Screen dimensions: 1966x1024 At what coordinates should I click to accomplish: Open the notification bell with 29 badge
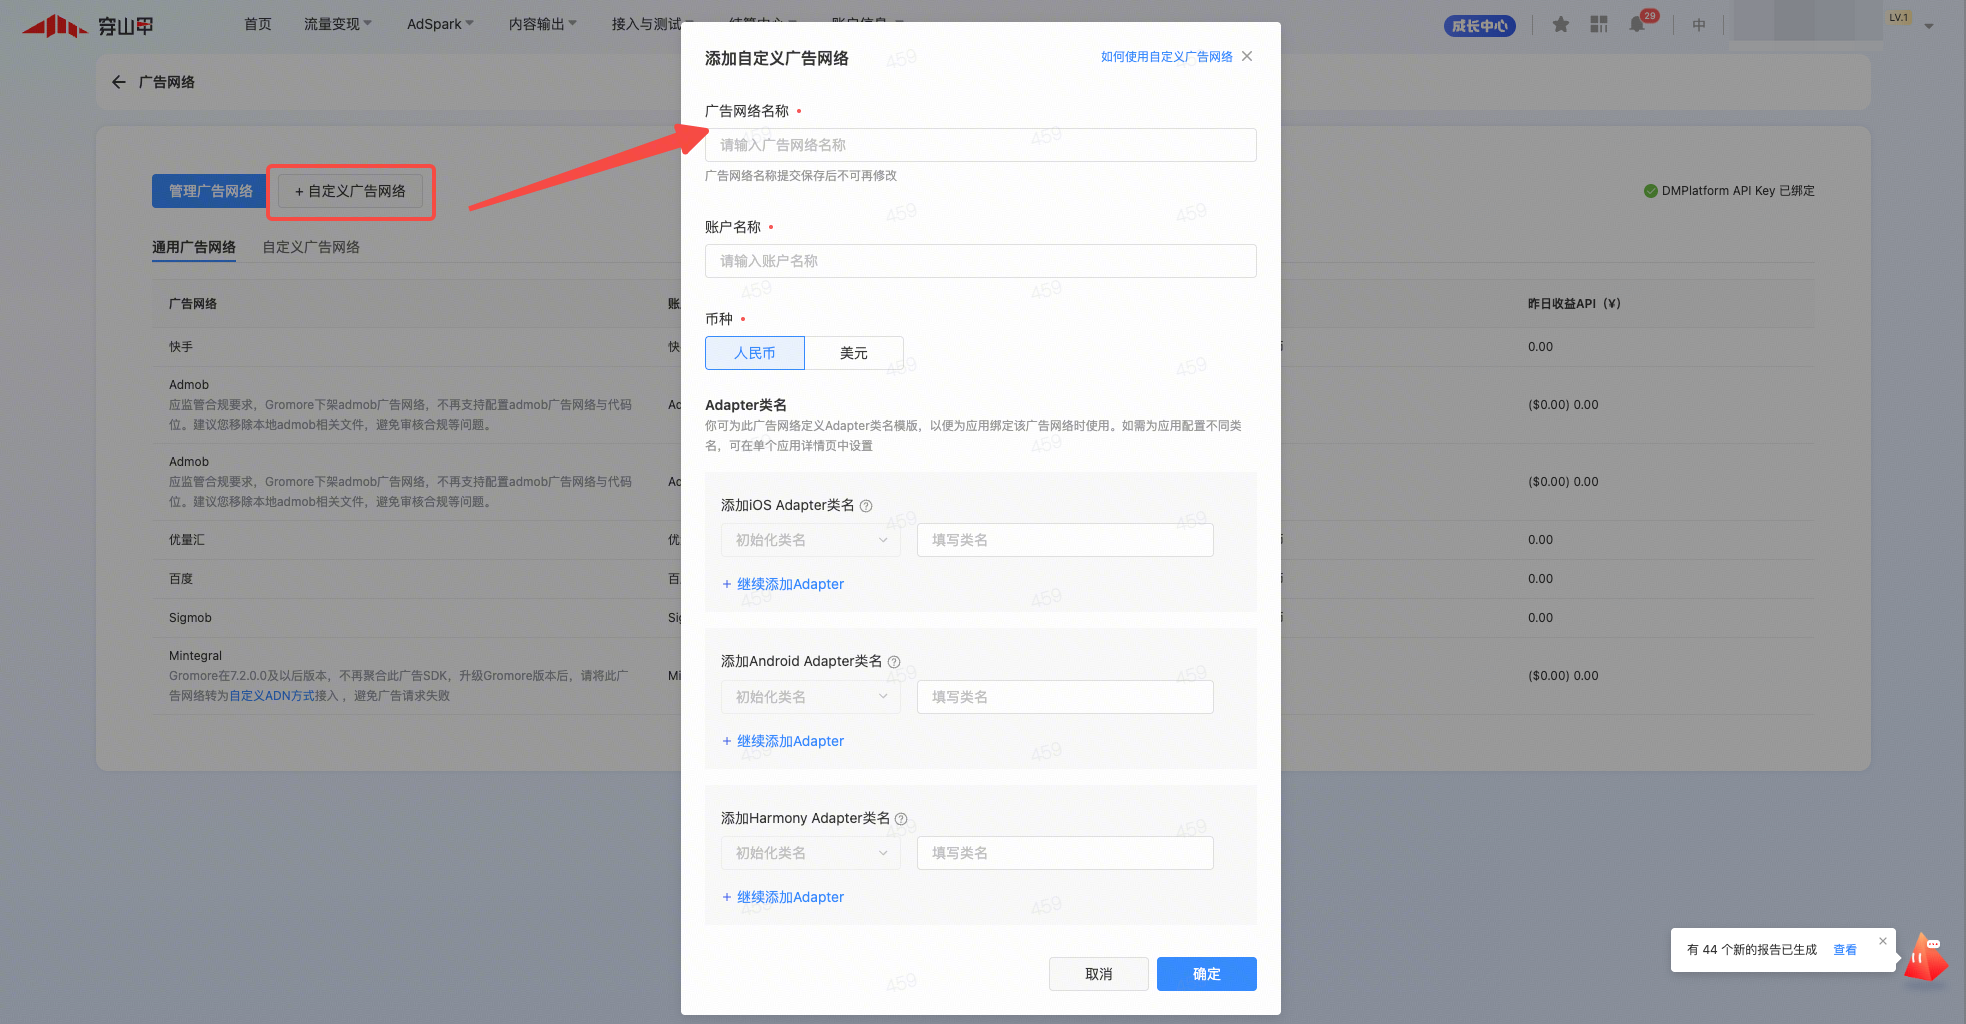pos(1637,25)
